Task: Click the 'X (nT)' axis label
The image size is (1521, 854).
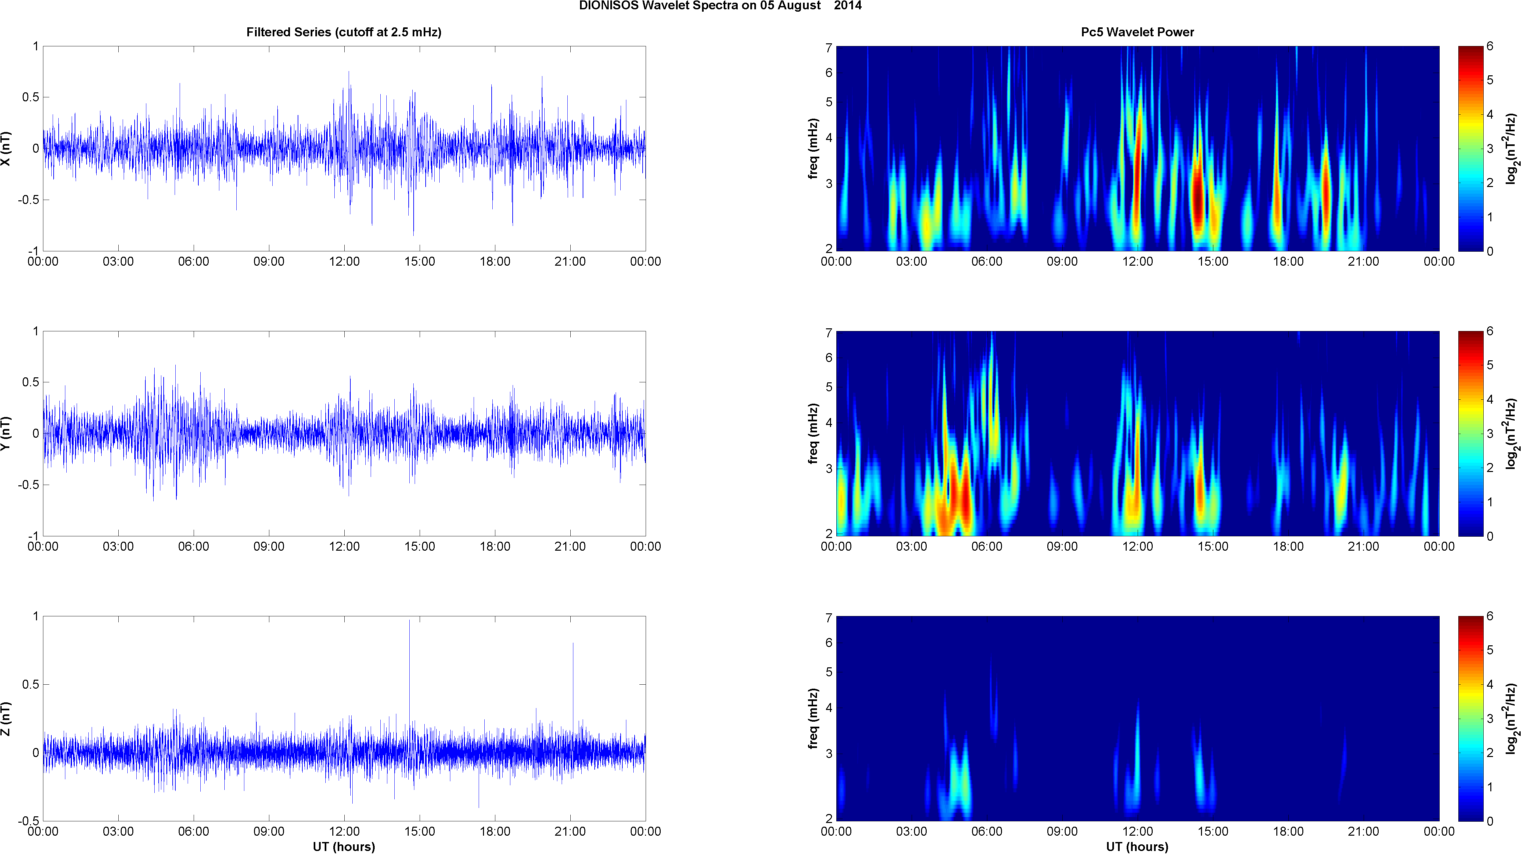Action: (7, 148)
